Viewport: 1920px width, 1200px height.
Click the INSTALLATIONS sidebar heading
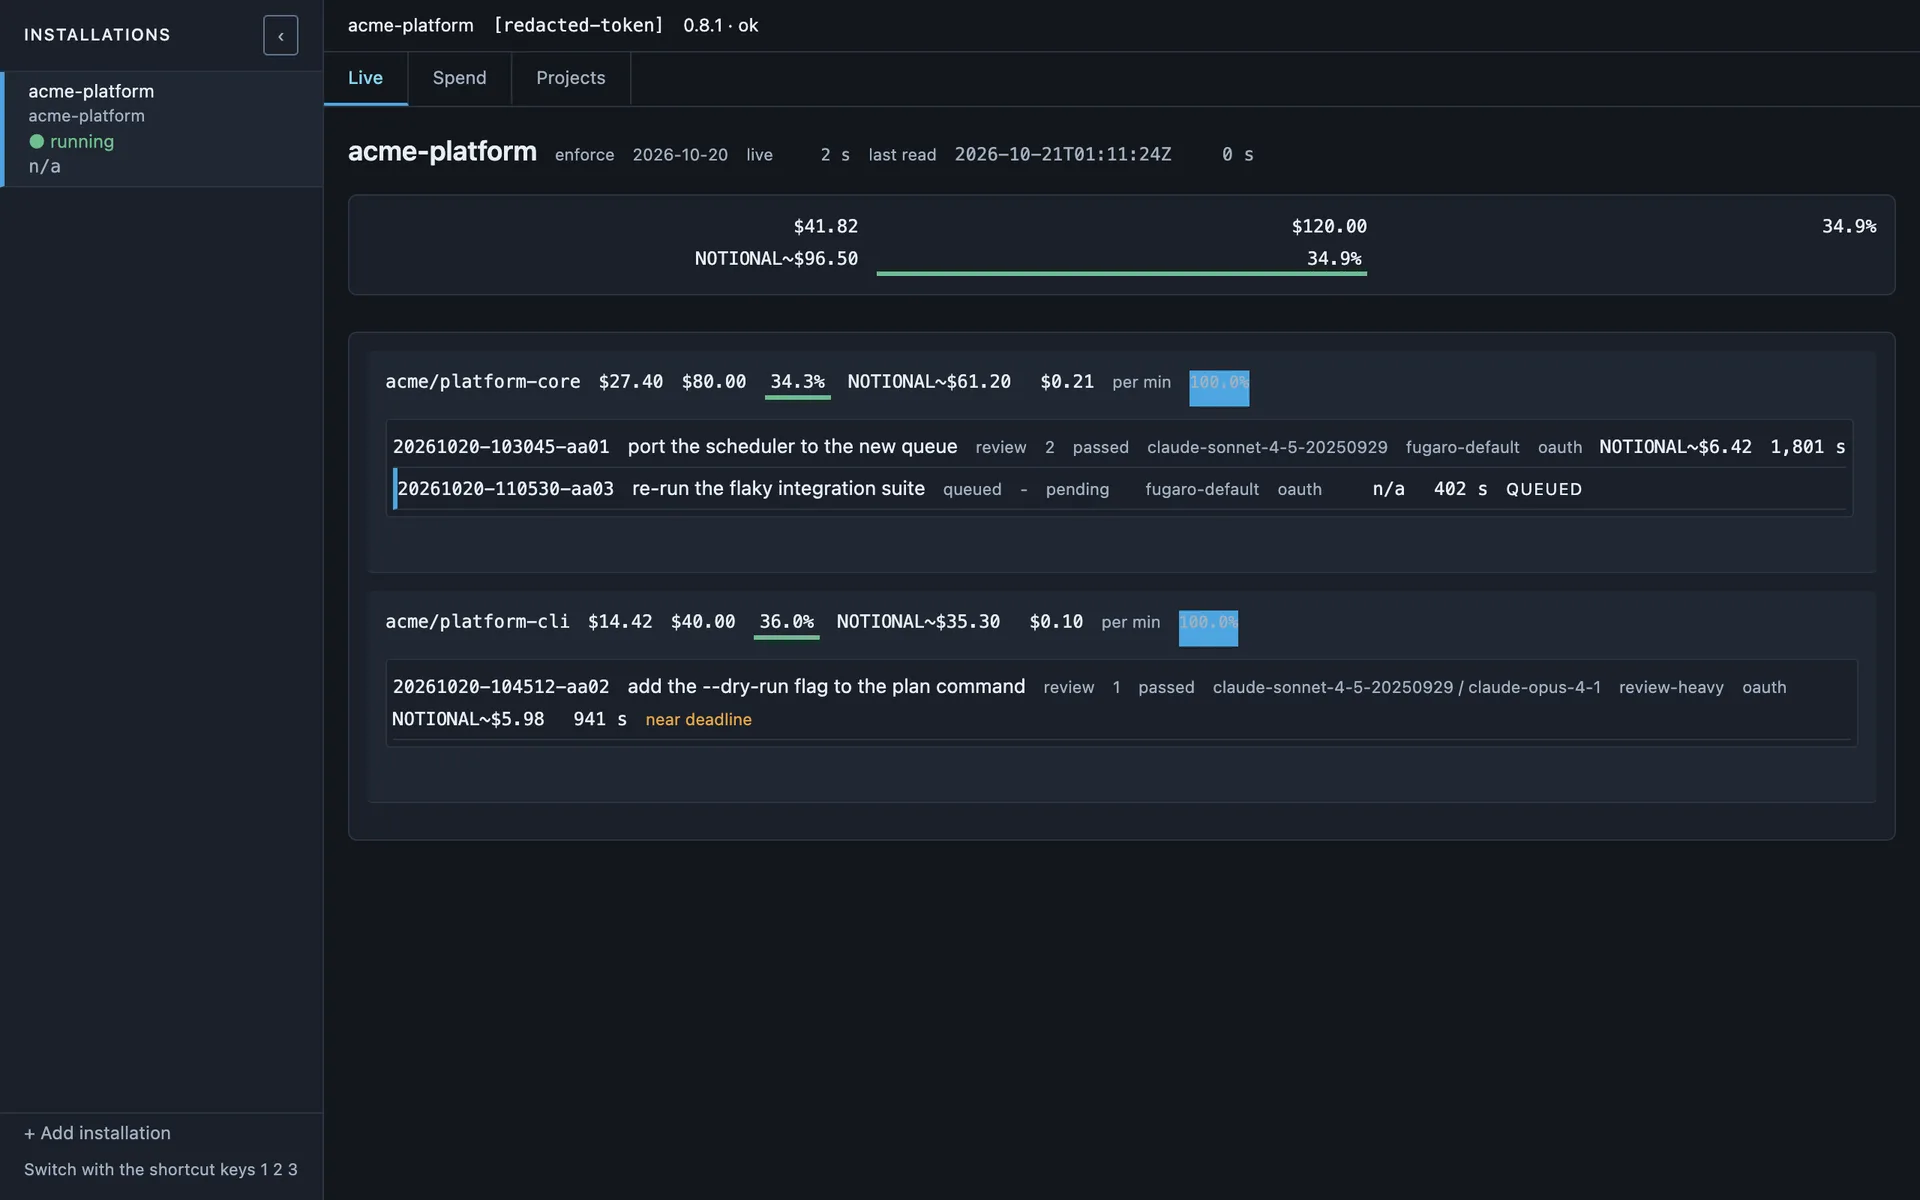pos(97,35)
